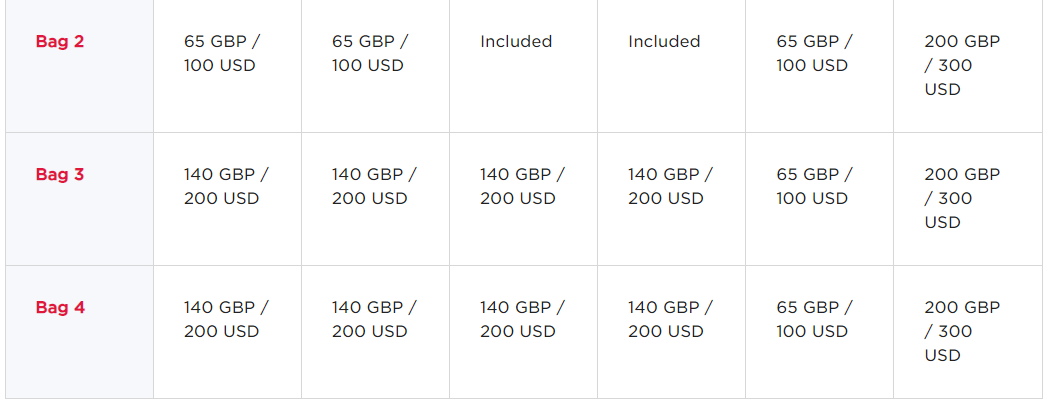This screenshot has height=403, width=1048.
Task: Click 200 GBP / 300 USD in Bag 4 row
Action: click(x=962, y=331)
